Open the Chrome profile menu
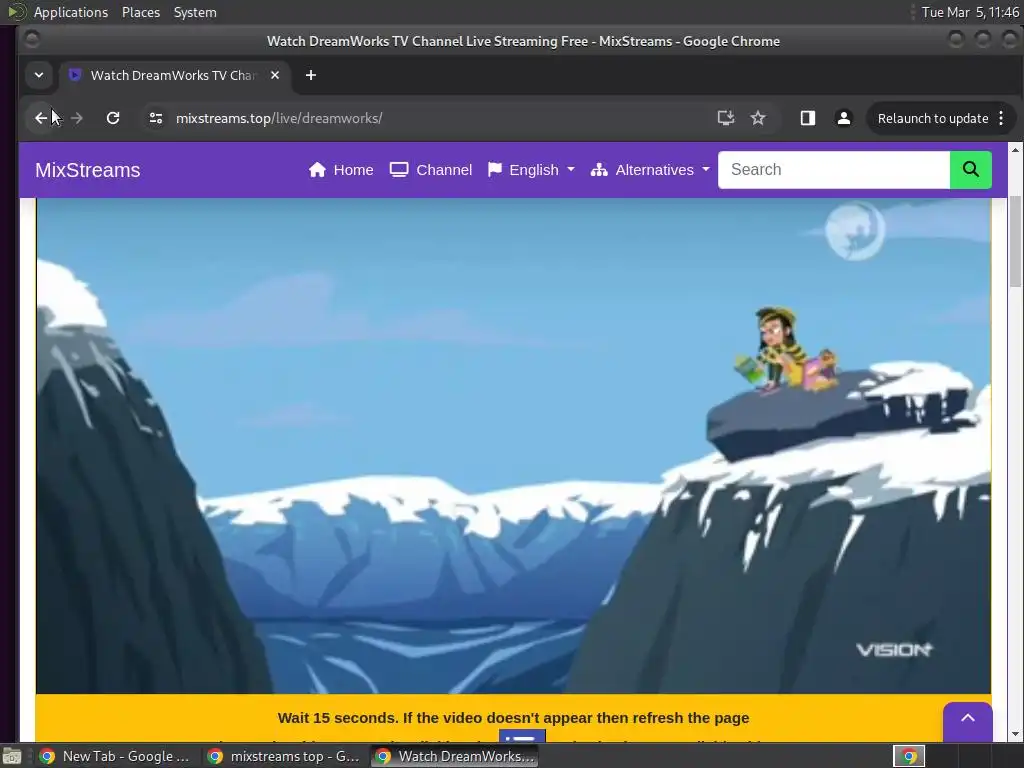The height and width of the screenshot is (768, 1024). tap(843, 118)
